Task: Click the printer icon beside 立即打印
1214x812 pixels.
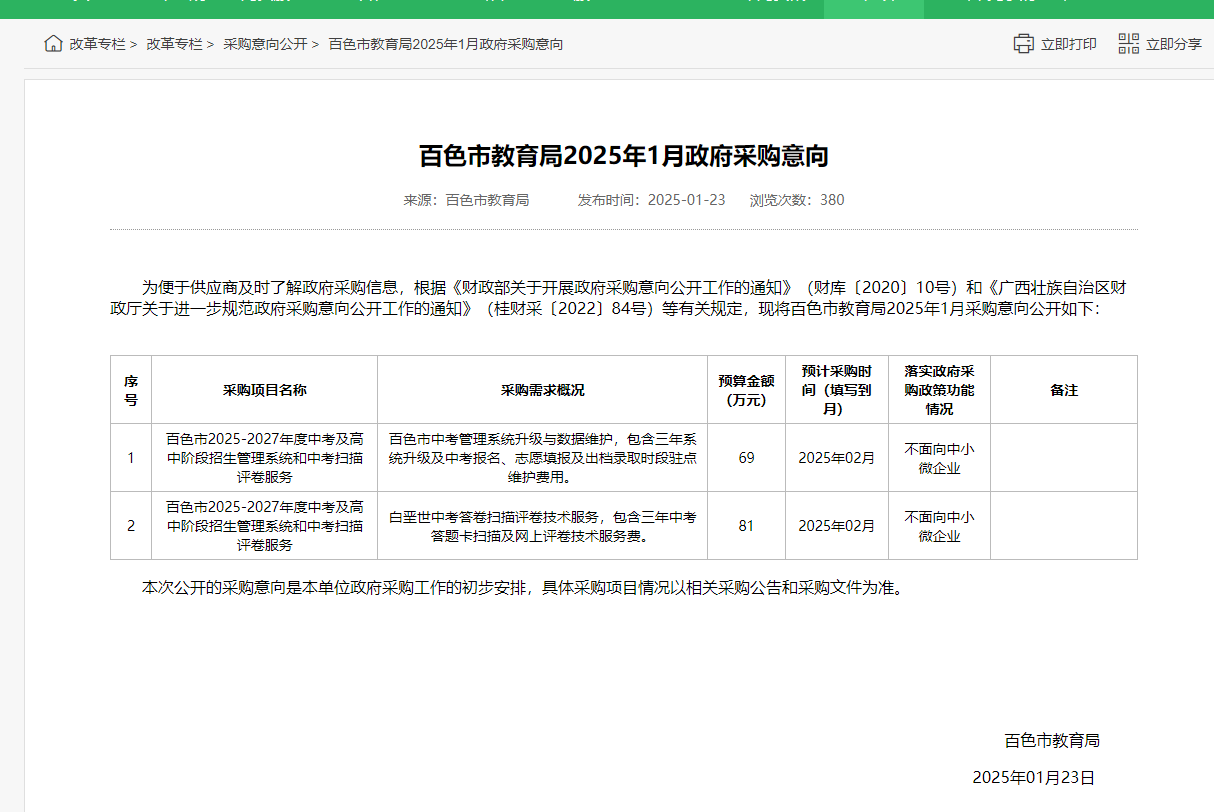Action: [x=1023, y=44]
